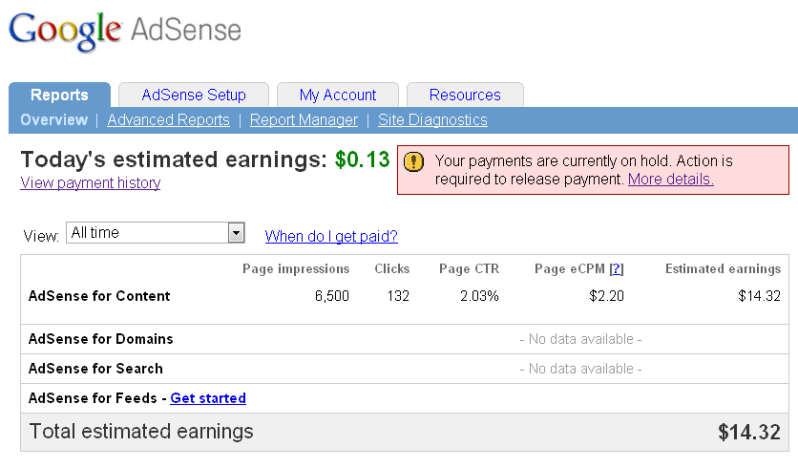Follow the More details link in the payment alert
798x468 pixels.
click(x=670, y=179)
